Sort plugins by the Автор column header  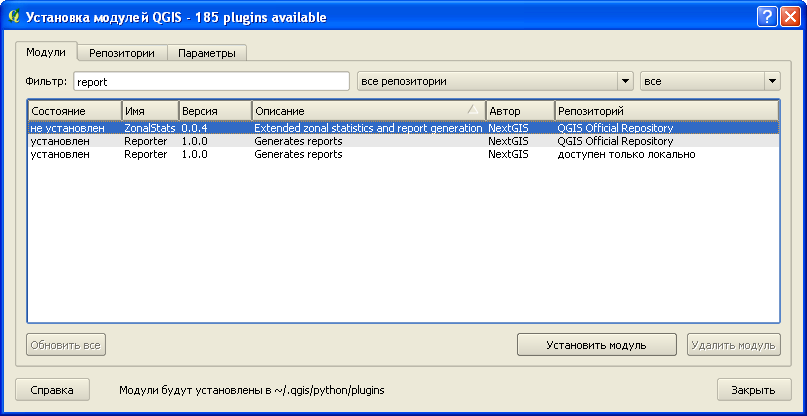[519, 110]
